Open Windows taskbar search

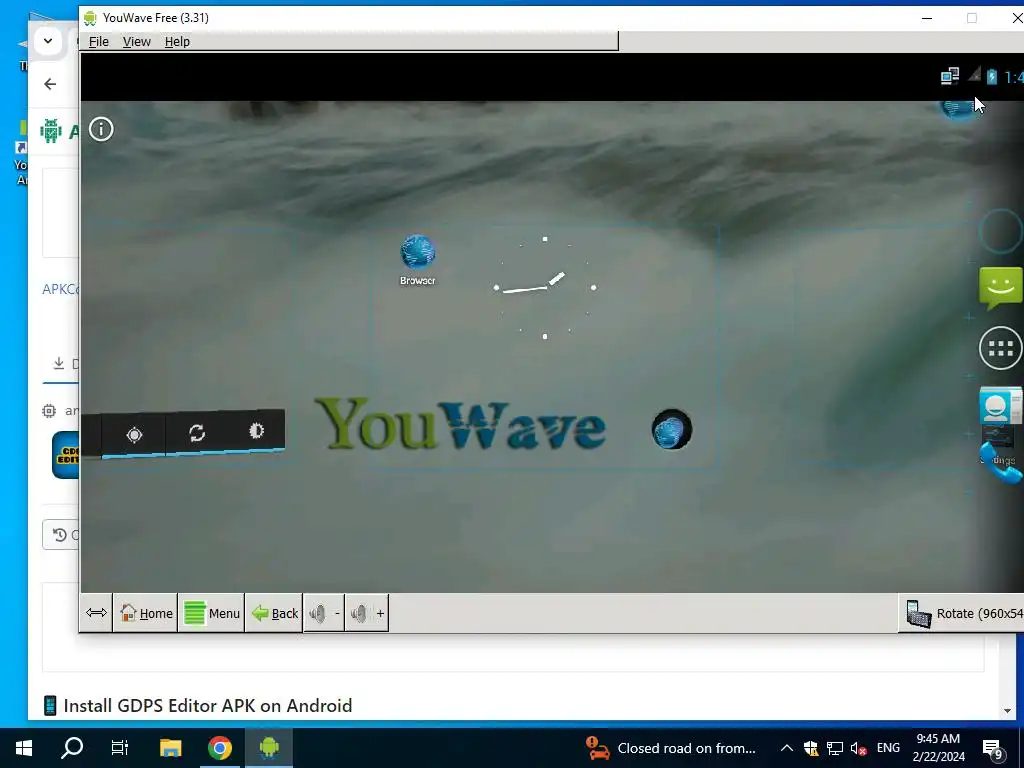72,748
